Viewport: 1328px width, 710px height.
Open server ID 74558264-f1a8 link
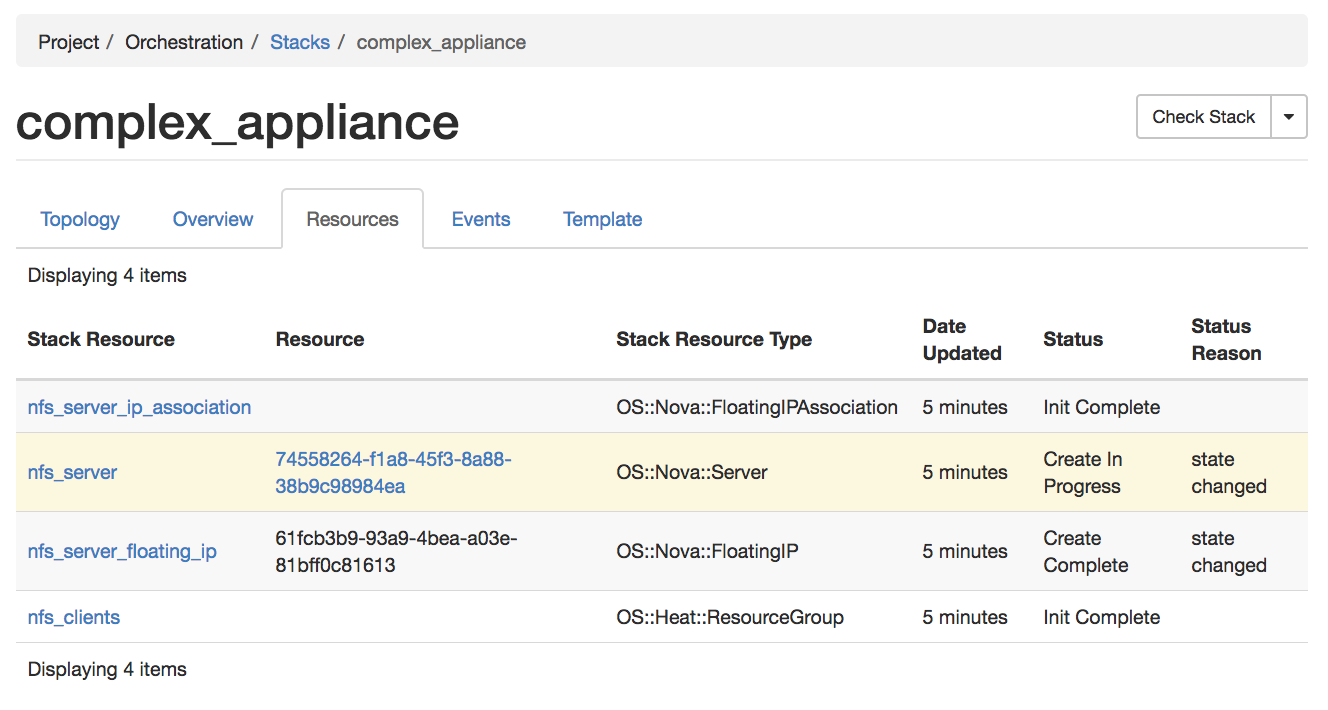point(394,472)
